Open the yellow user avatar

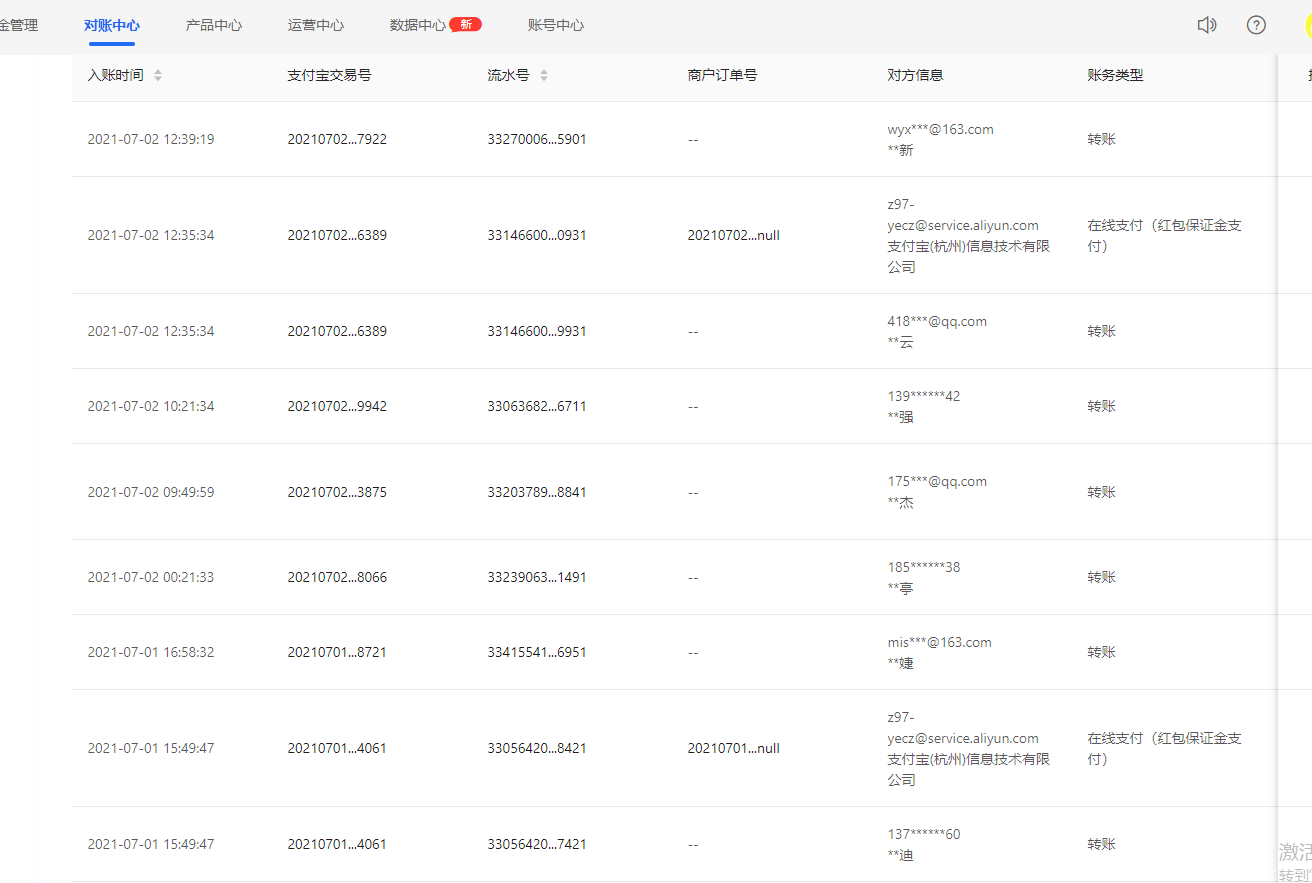(x=1306, y=25)
